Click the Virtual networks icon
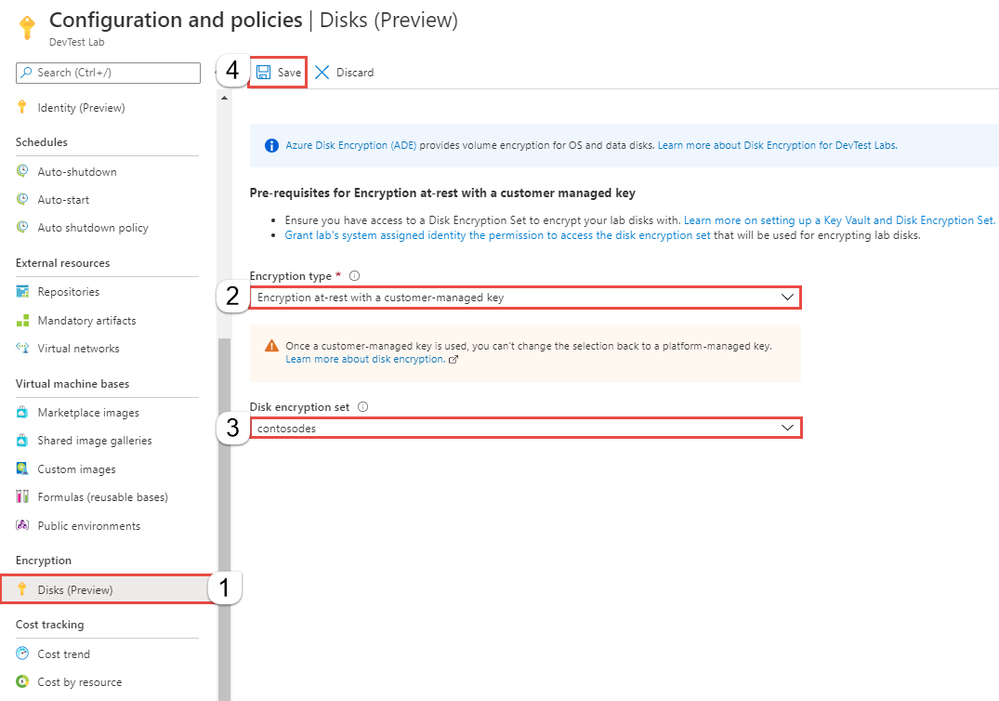This screenshot has width=999, height=701. tap(22, 348)
